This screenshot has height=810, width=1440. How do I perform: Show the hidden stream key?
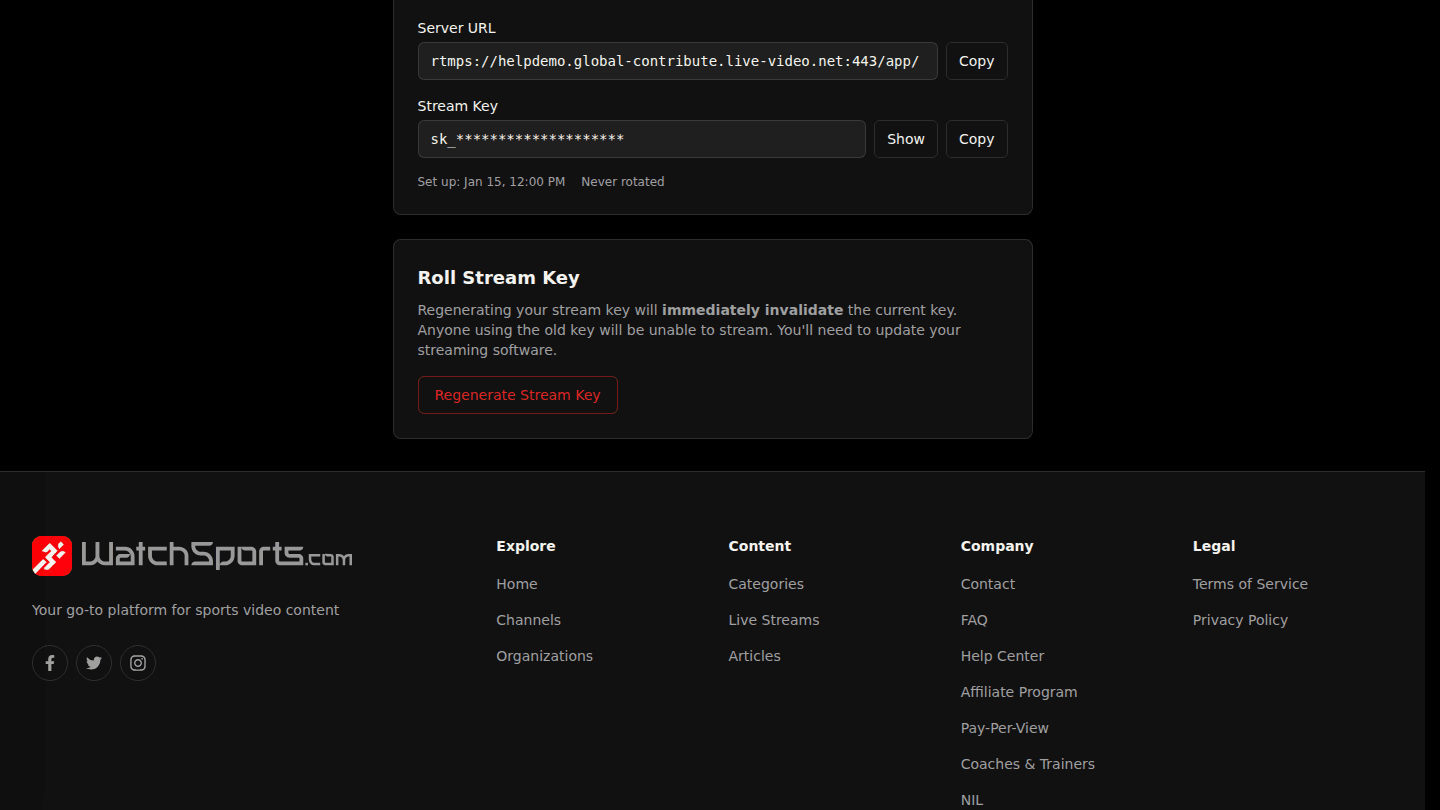(906, 139)
